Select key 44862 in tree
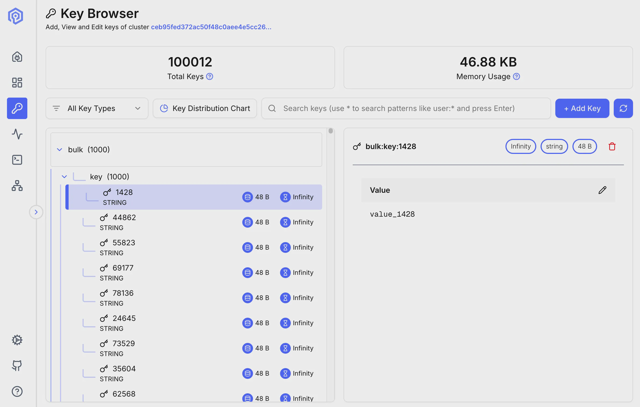Screen dimensions: 640x407 (194, 222)
